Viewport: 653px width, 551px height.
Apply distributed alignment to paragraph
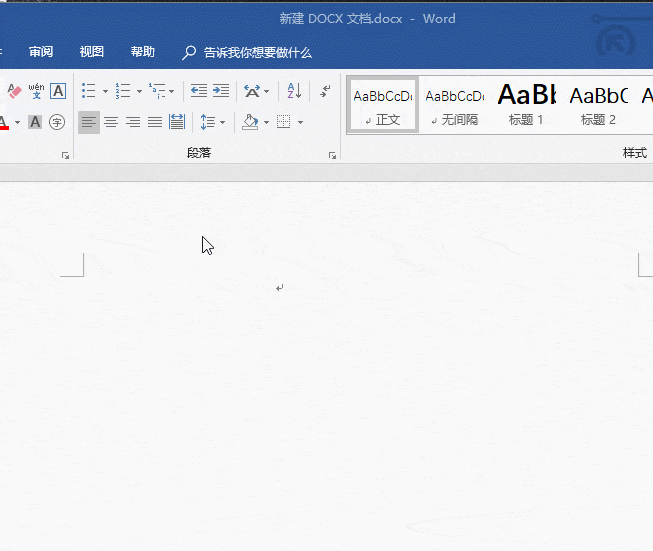177,122
